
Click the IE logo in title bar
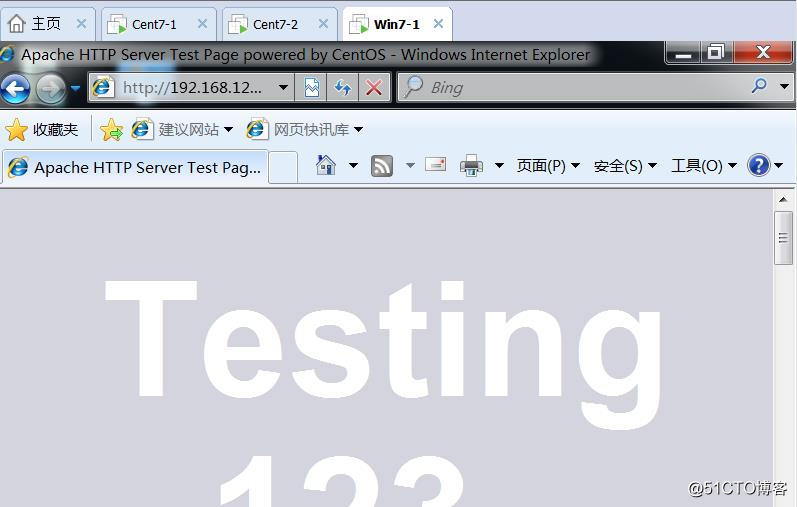(7, 54)
